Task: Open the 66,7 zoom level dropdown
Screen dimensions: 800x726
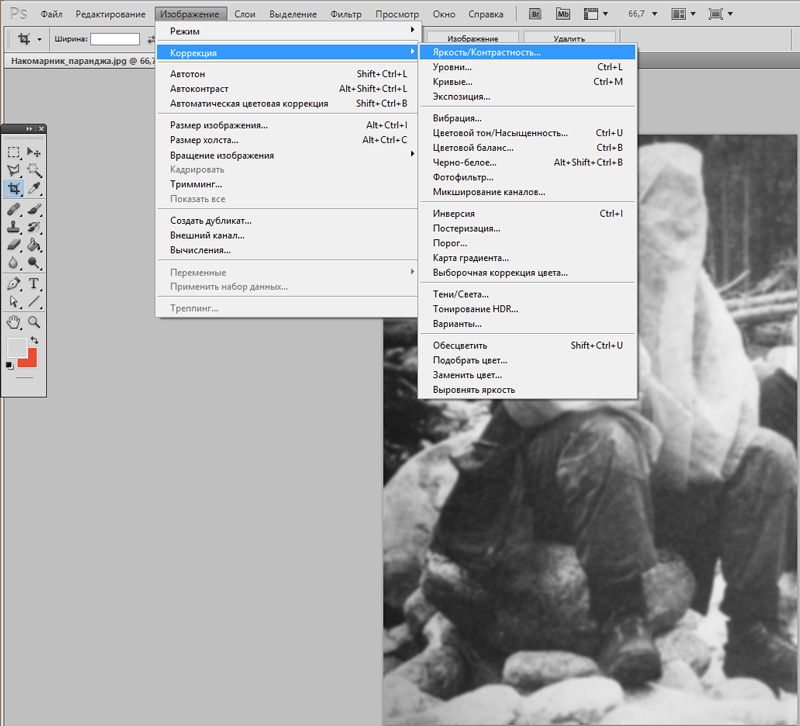Action: tap(643, 14)
